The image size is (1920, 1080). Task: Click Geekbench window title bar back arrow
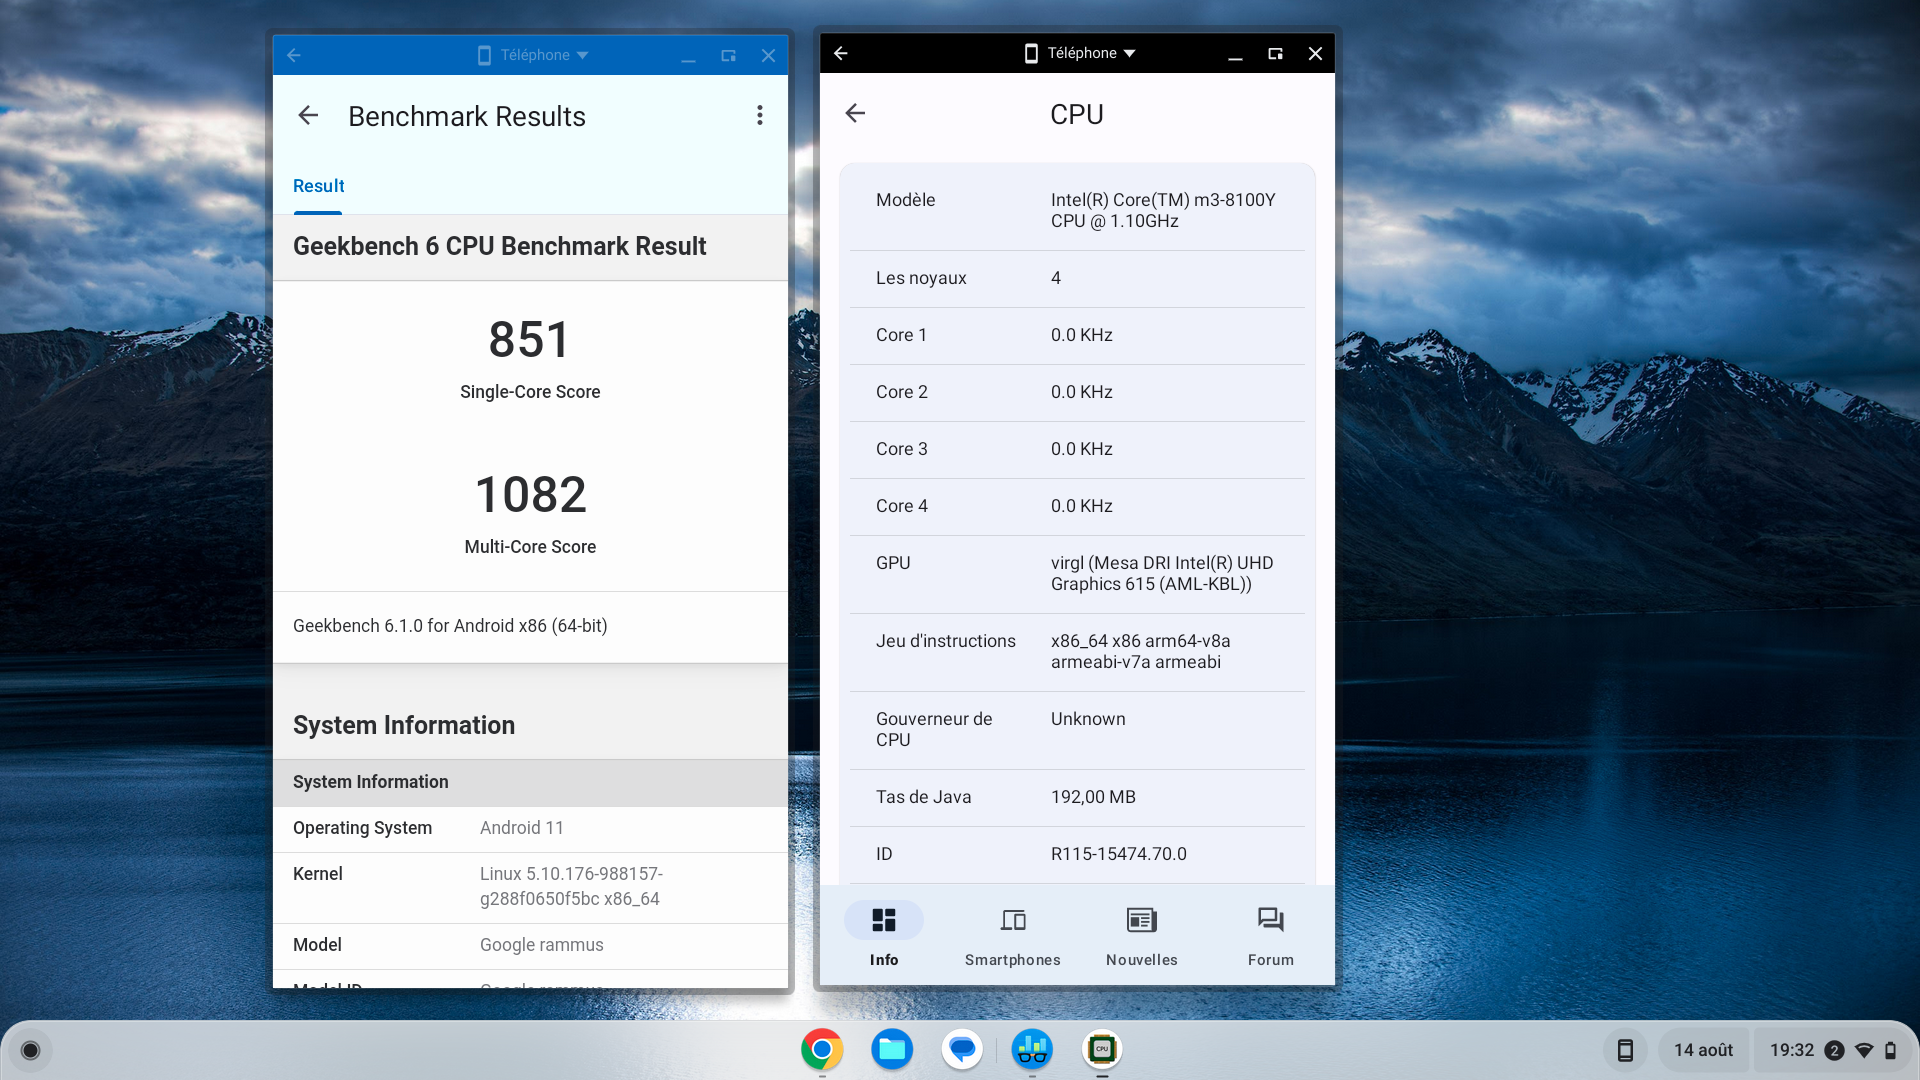click(294, 55)
